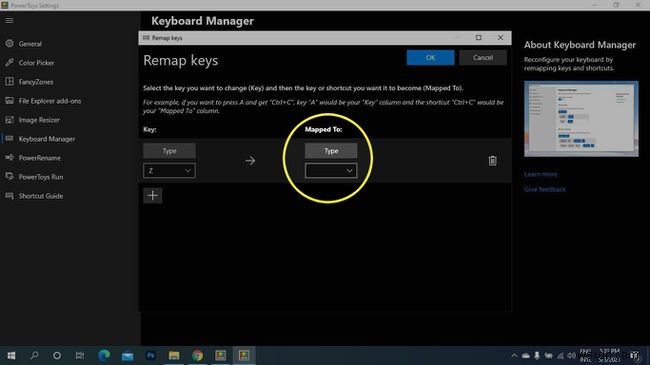Open network status tray icon

click(560, 355)
